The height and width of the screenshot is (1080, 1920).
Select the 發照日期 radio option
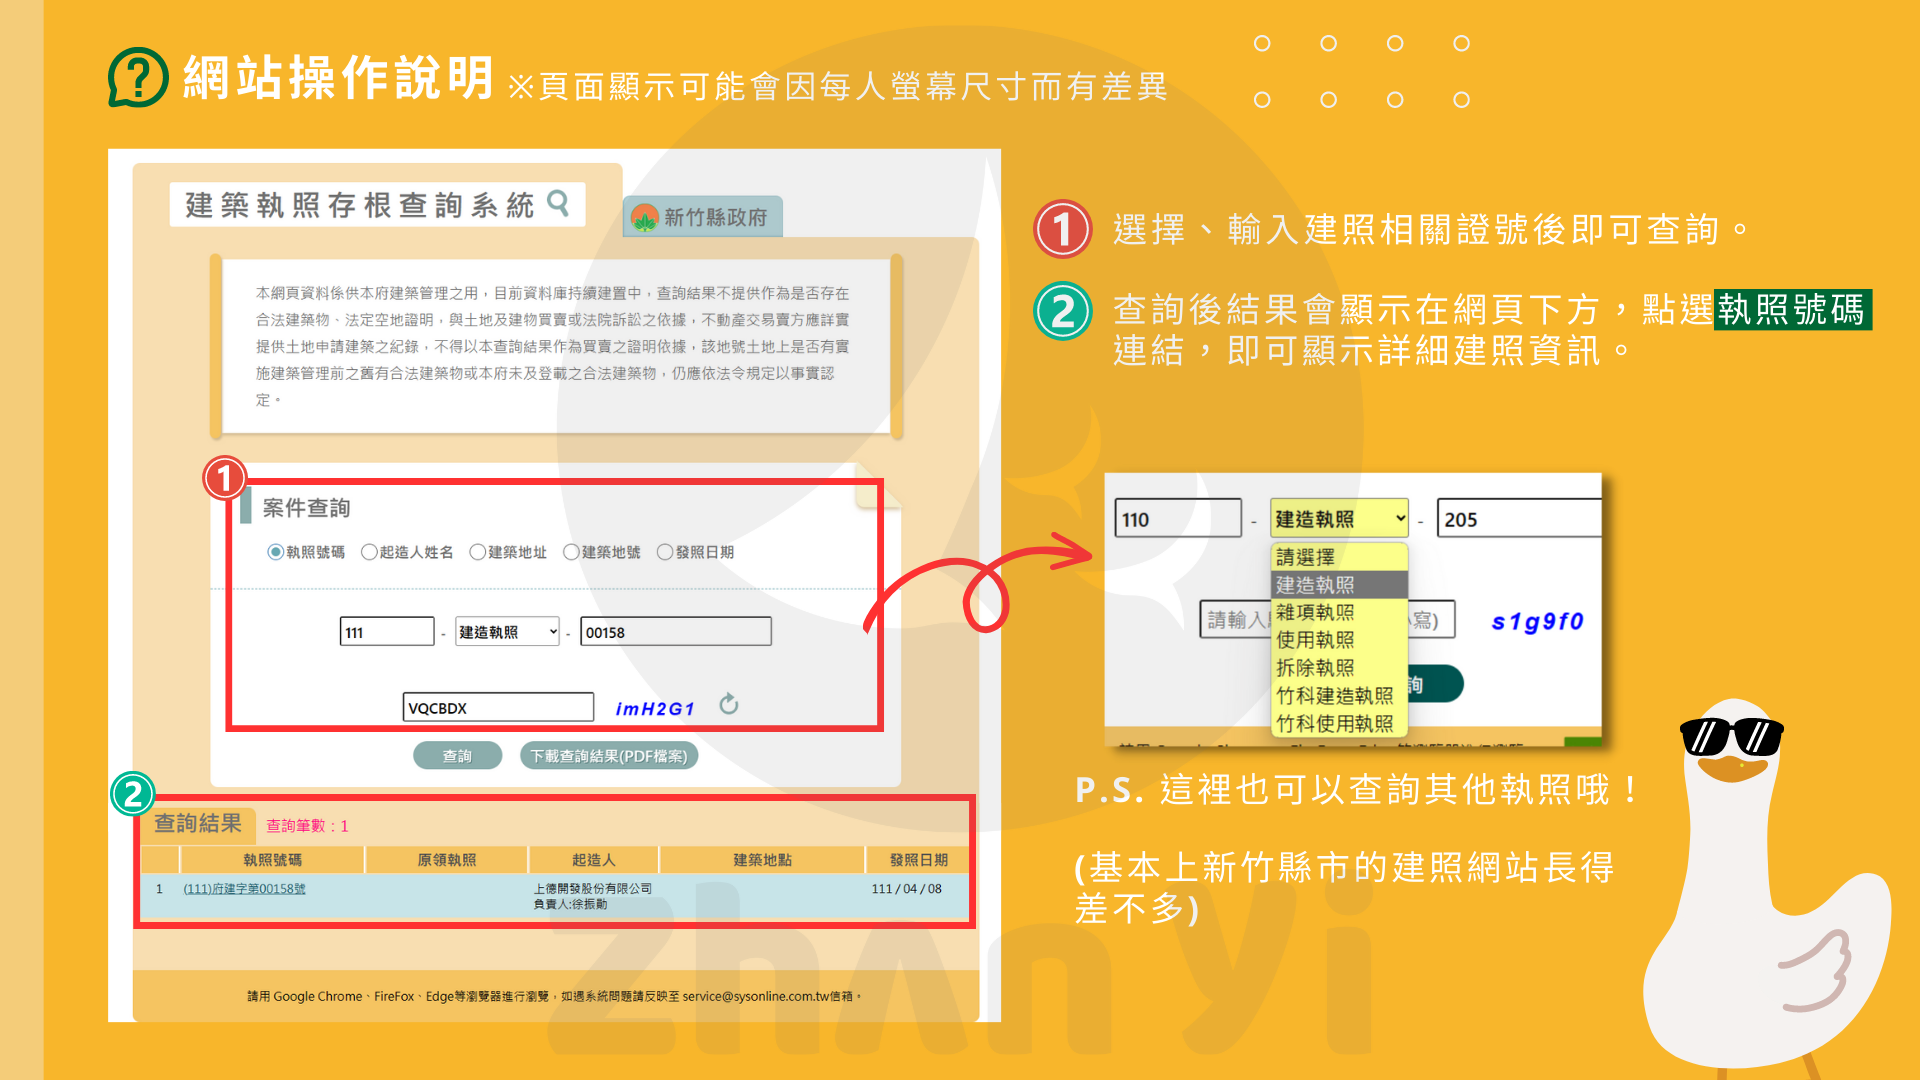pyautogui.click(x=665, y=552)
